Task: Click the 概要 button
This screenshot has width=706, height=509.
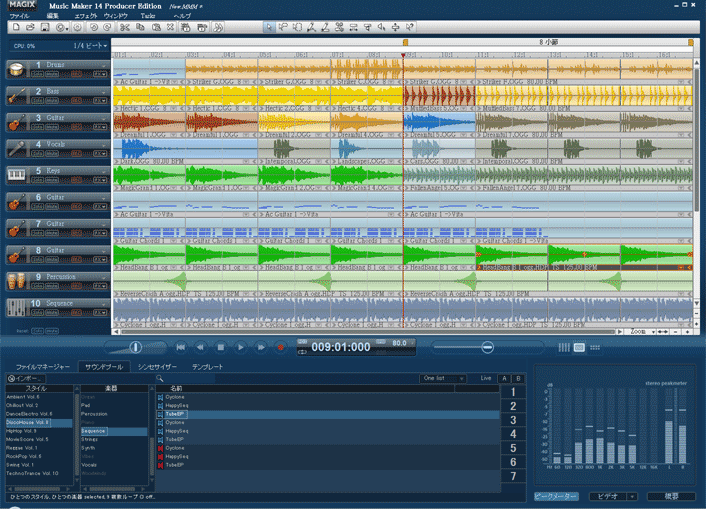Action: pos(671,496)
